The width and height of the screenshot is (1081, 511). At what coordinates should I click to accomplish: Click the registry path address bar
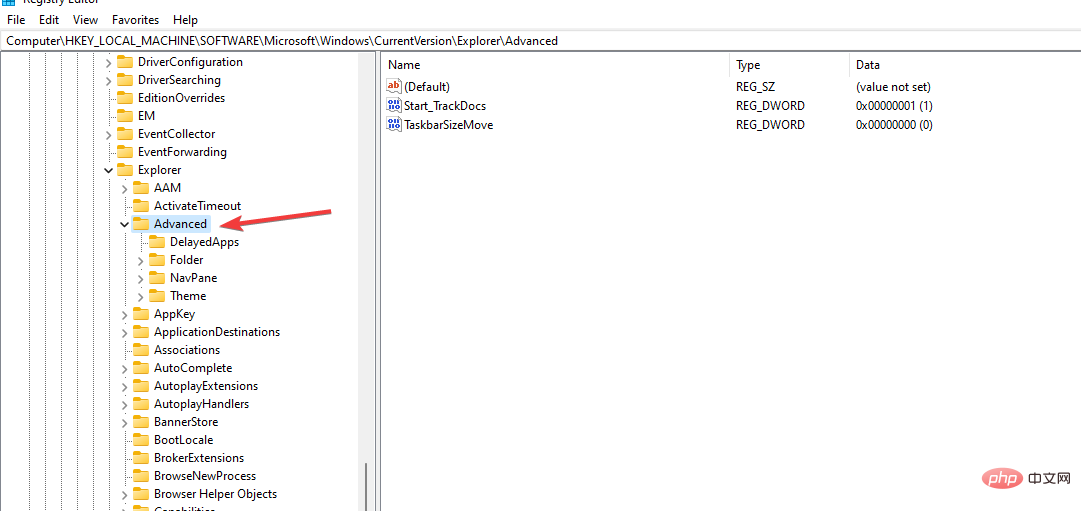(540, 41)
